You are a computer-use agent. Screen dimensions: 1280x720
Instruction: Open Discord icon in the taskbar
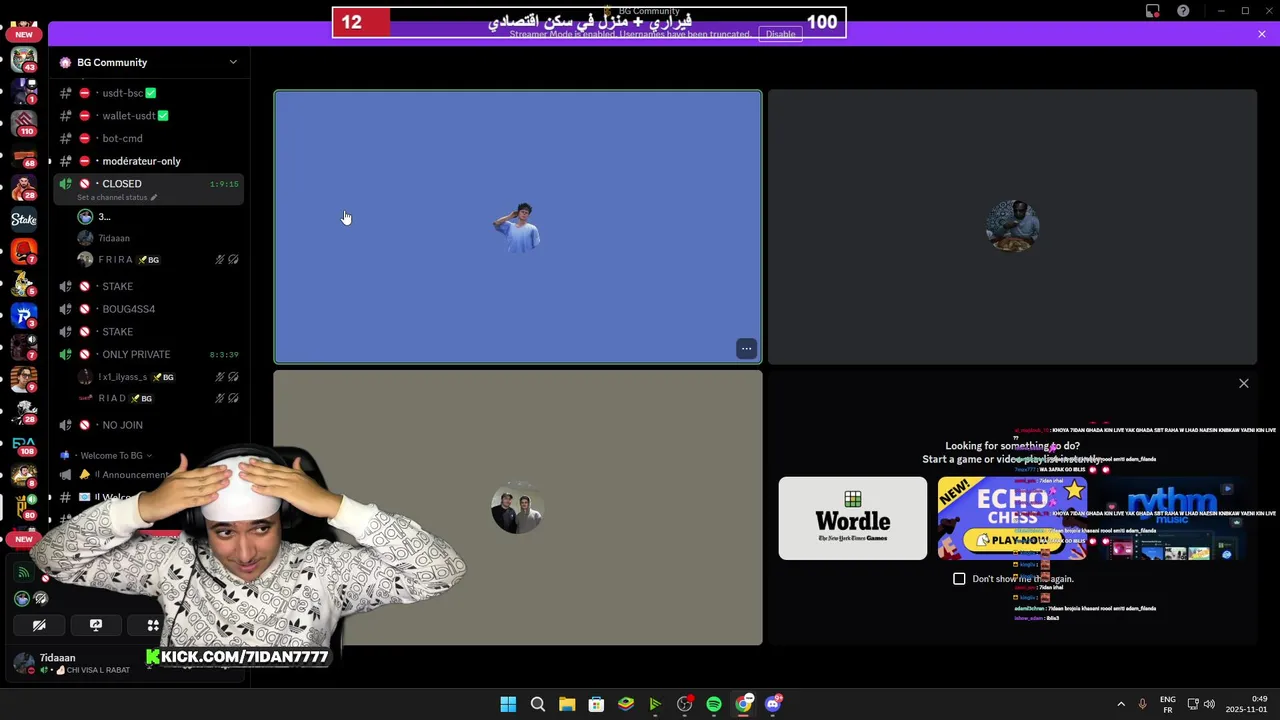(773, 704)
